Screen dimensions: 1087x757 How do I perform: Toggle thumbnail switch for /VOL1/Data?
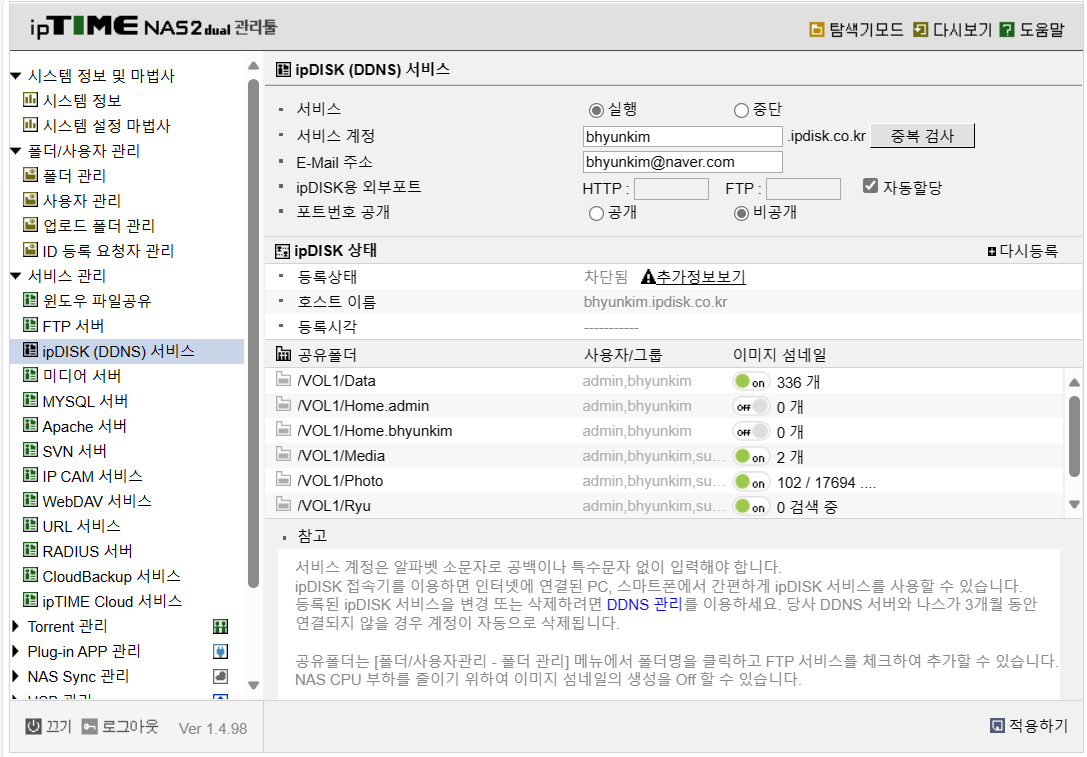click(751, 381)
